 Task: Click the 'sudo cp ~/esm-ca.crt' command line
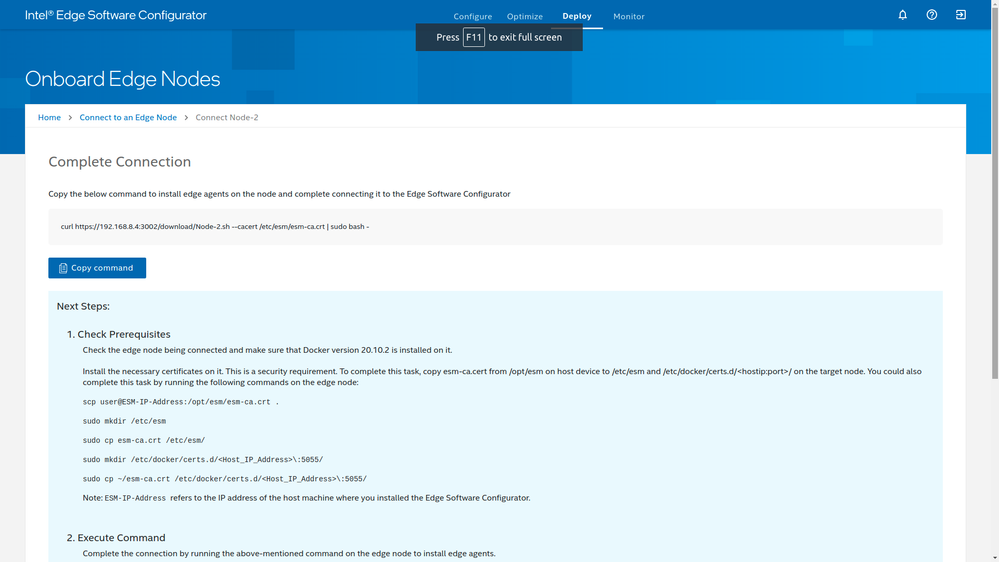click(x=224, y=479)
